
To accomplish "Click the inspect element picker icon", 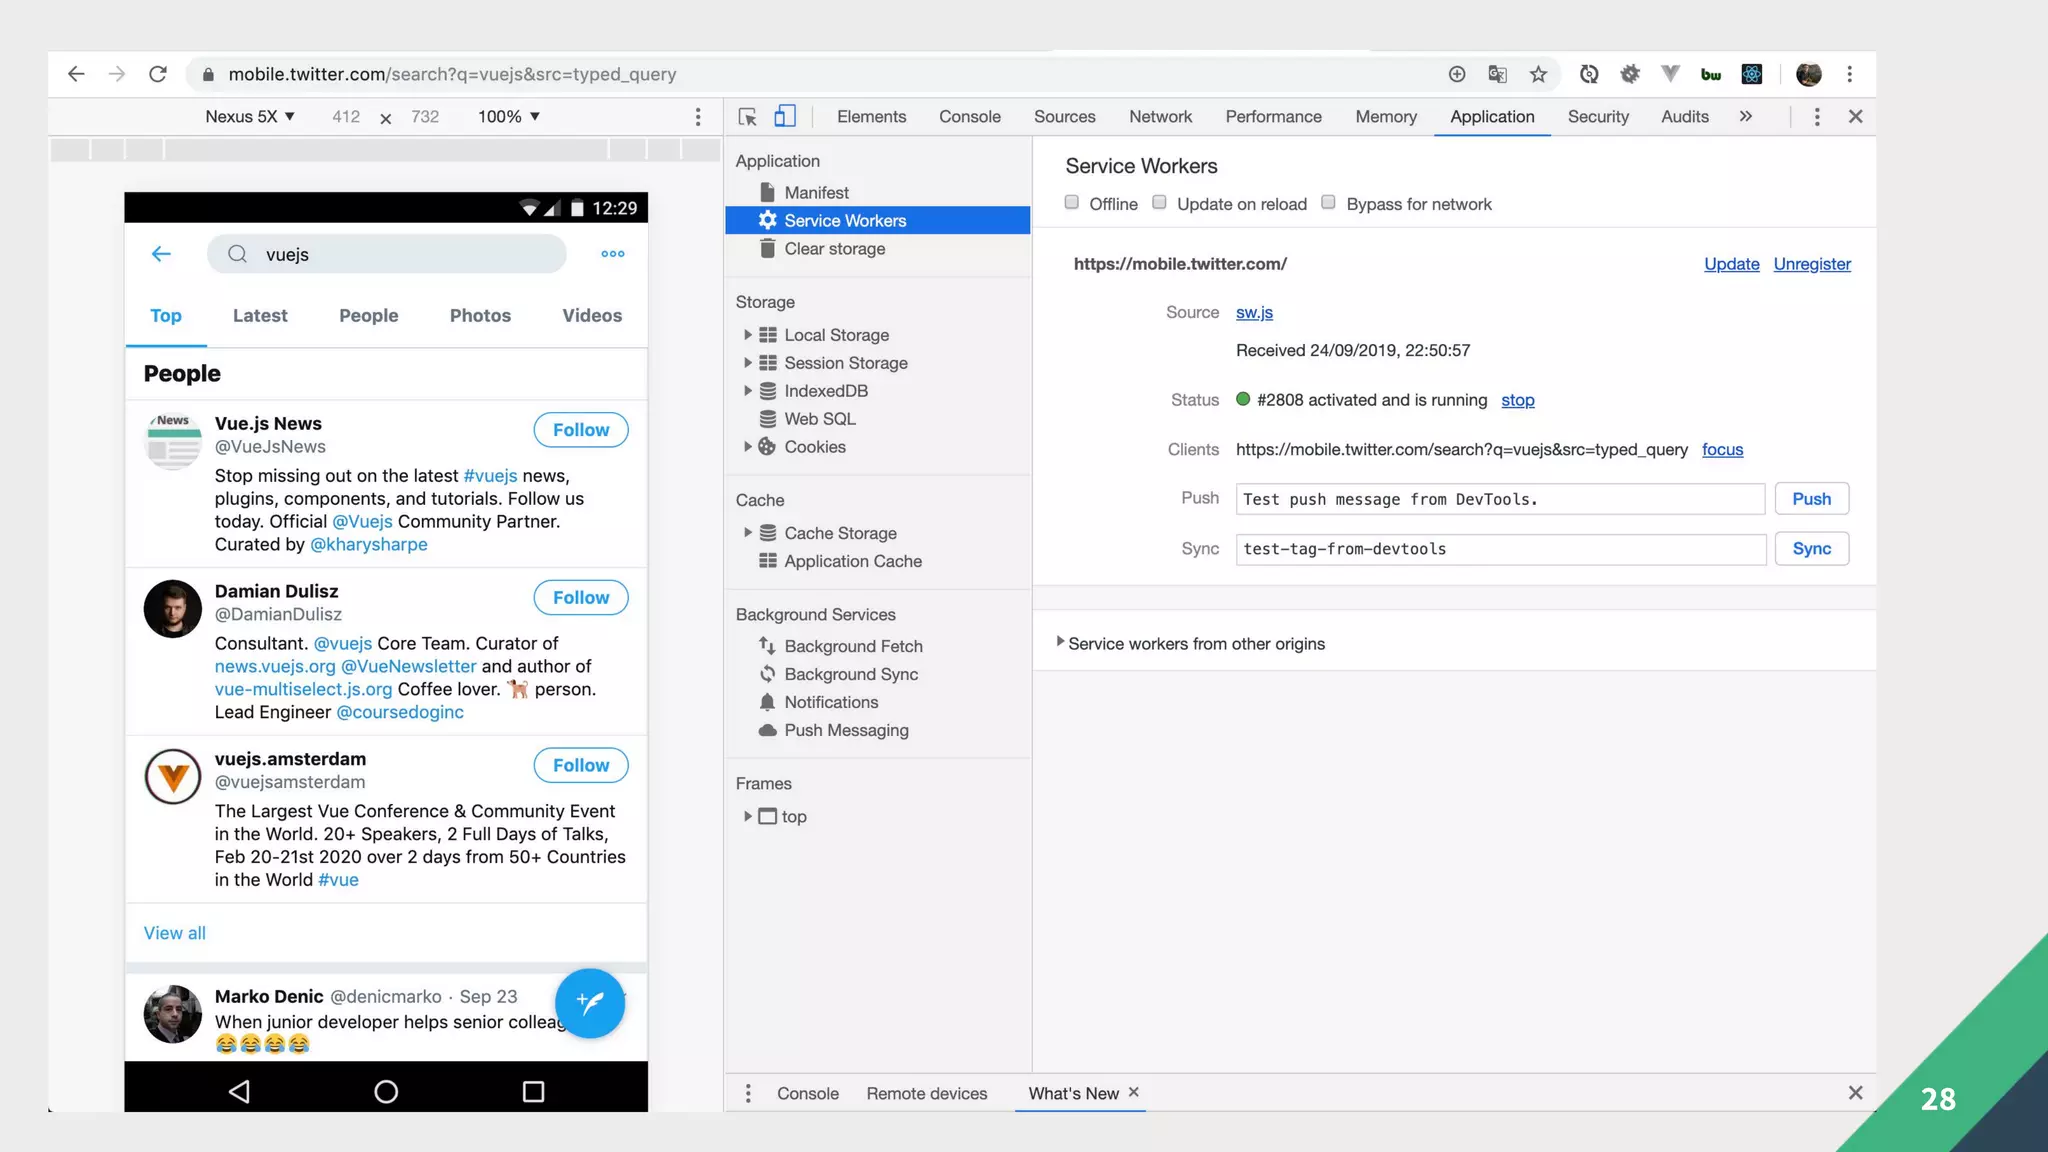I will coord(747,117).
